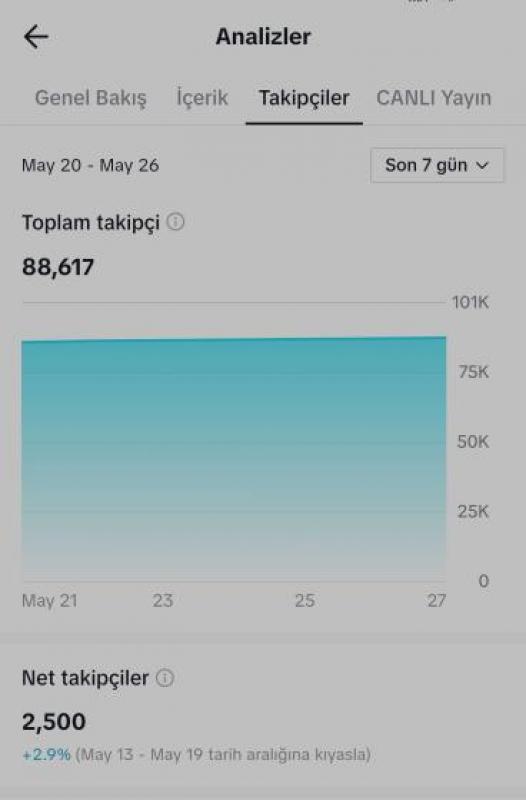Tap the 2,500 net followers value

click(x=54, y=722)
